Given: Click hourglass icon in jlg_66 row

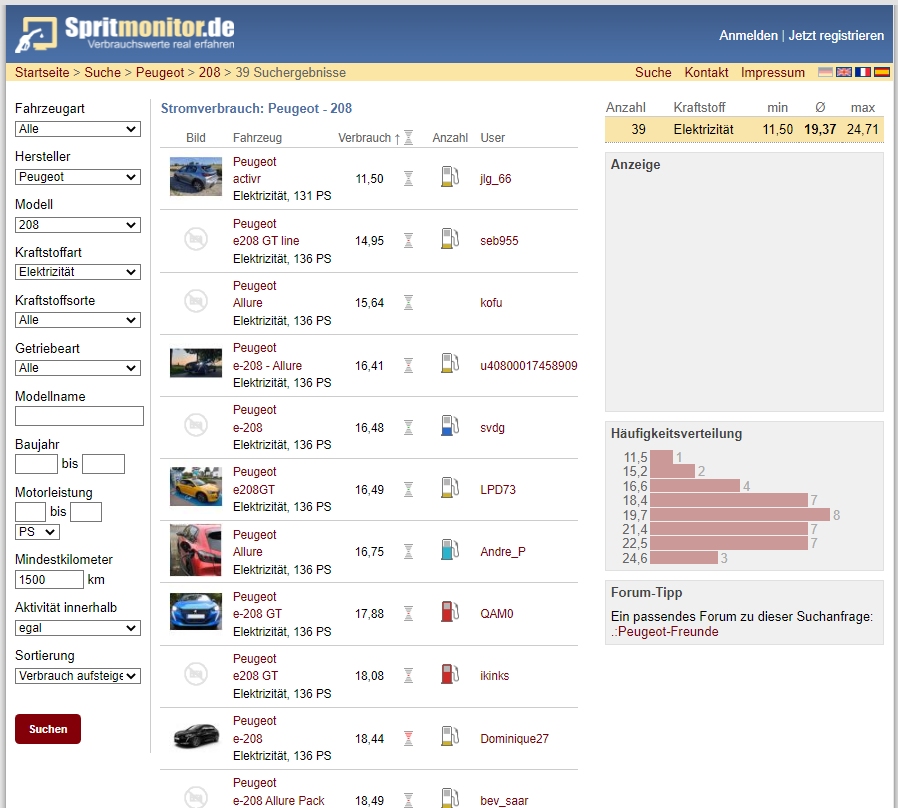Looking at the screenshot, I should (x=408, y=179).
